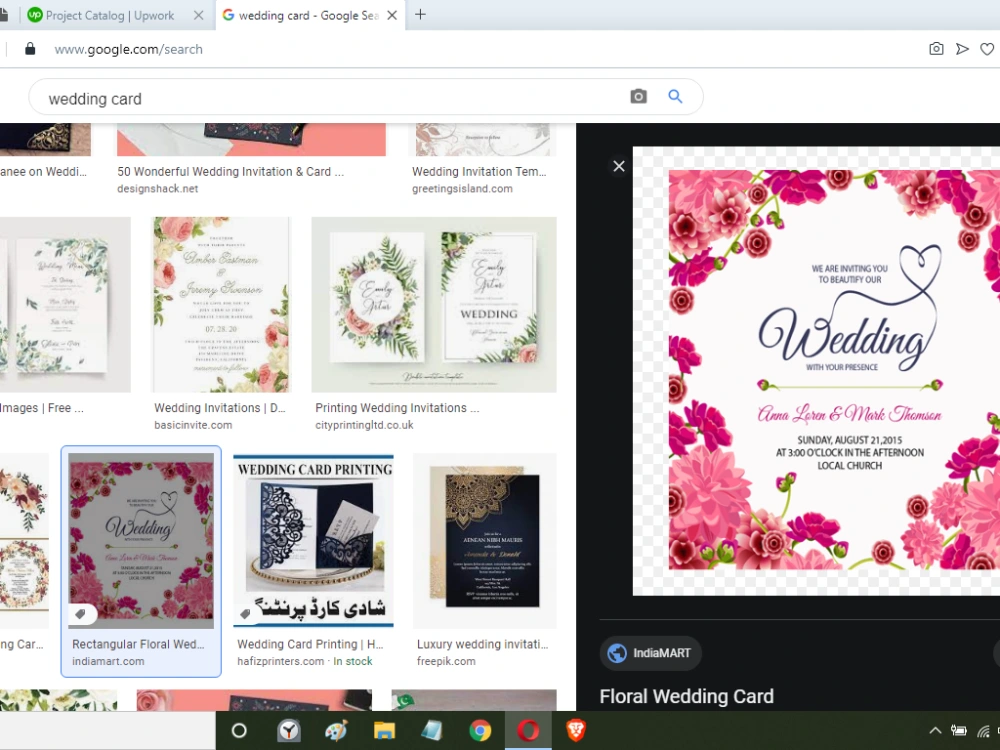The image size is (1000, 750).
Task: Open the notepad-style app on taskbar
Action: click(432, 730)
